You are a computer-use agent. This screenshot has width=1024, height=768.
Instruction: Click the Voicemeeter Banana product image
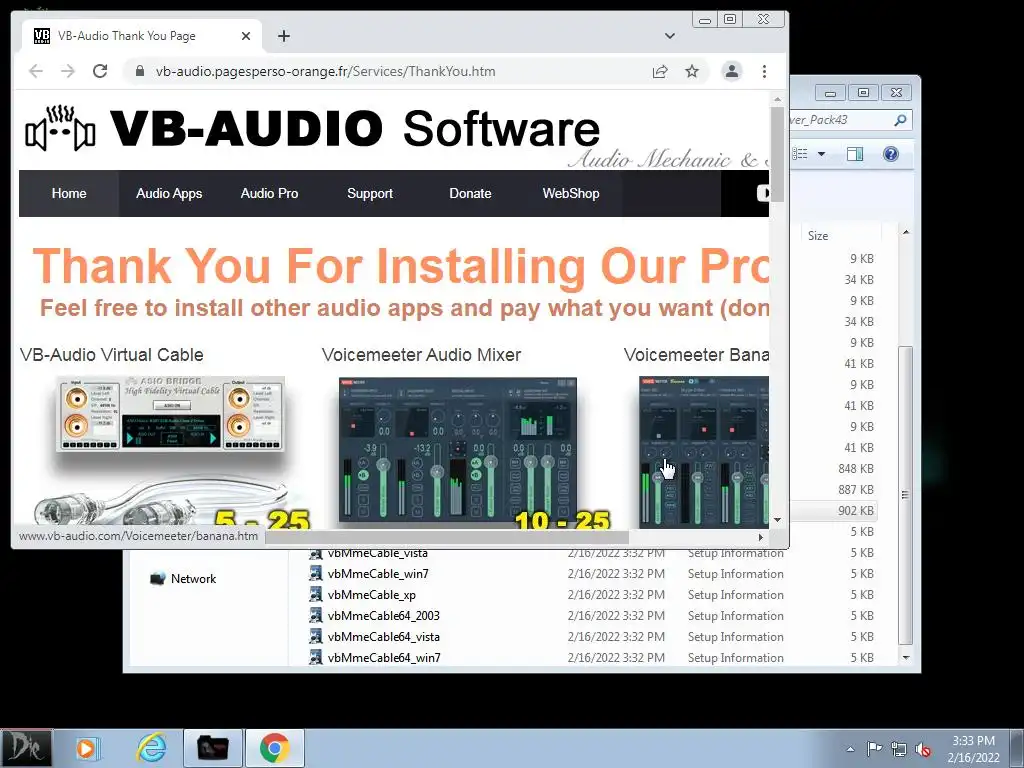pyautogui.click(x=704, y=452)
